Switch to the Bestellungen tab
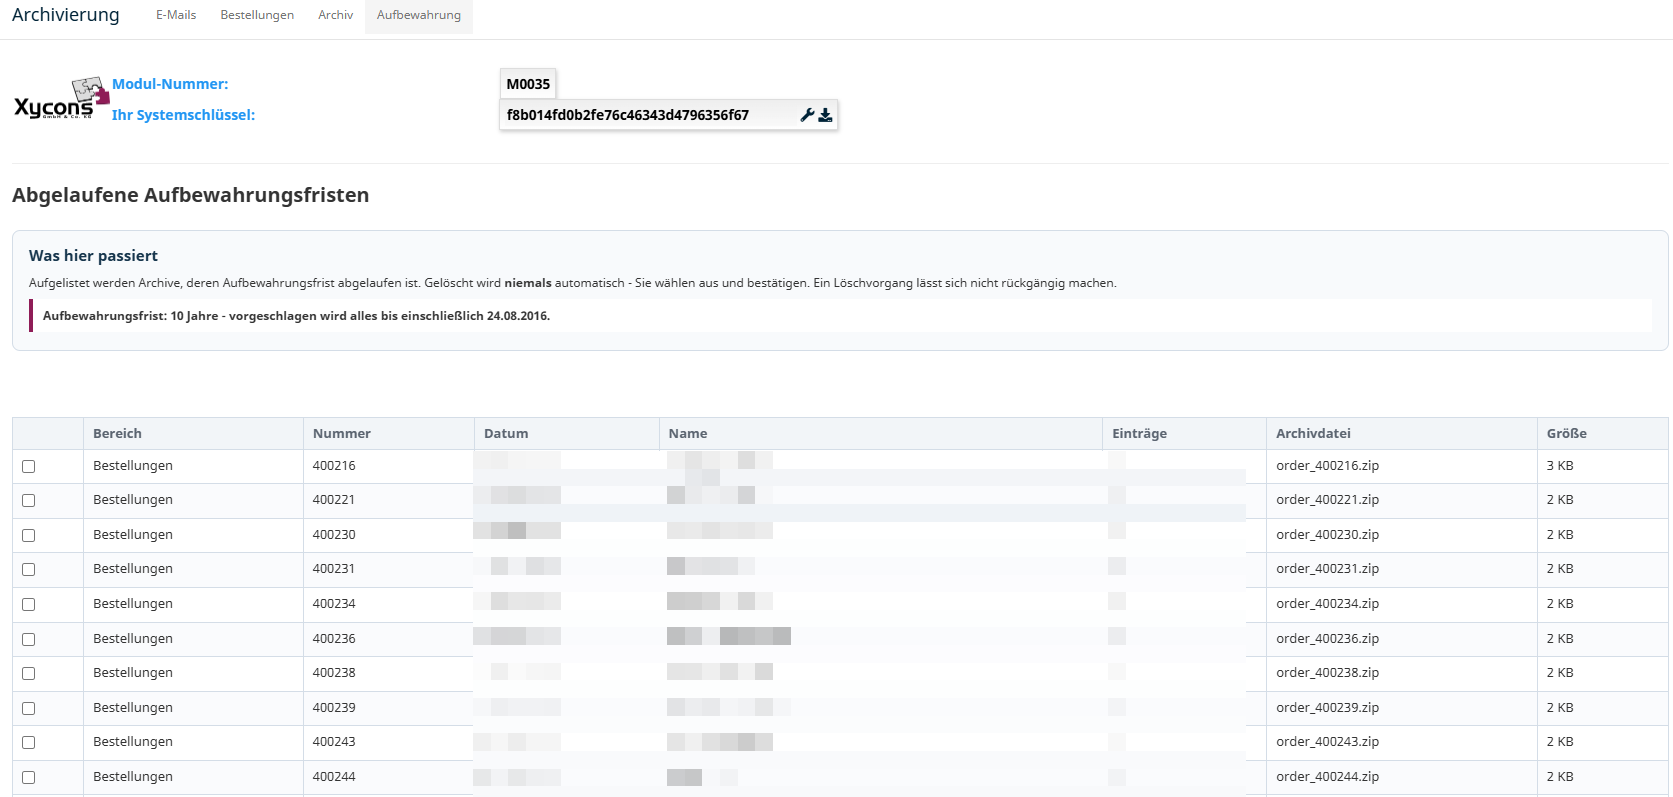 (x=257, y=15)
